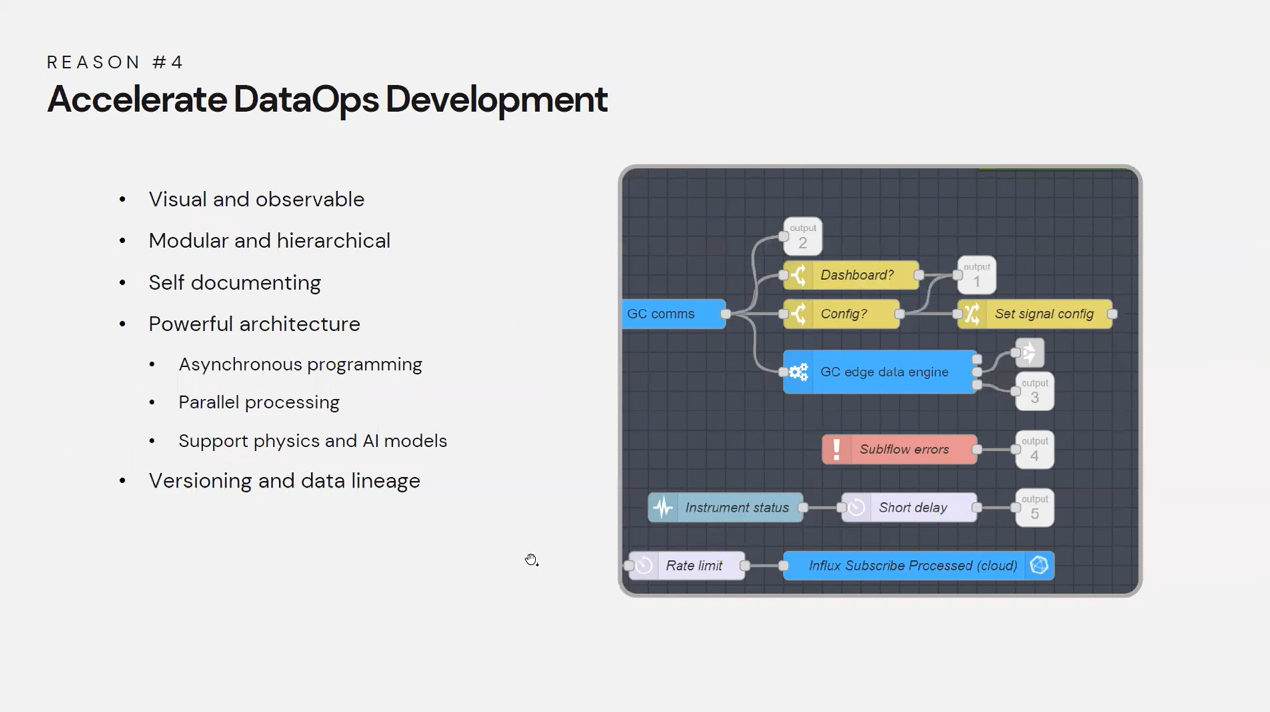Select the output 1 node
Viewport: 1270px width, 712px height.
pyautogui.click(x=977, y=275)
